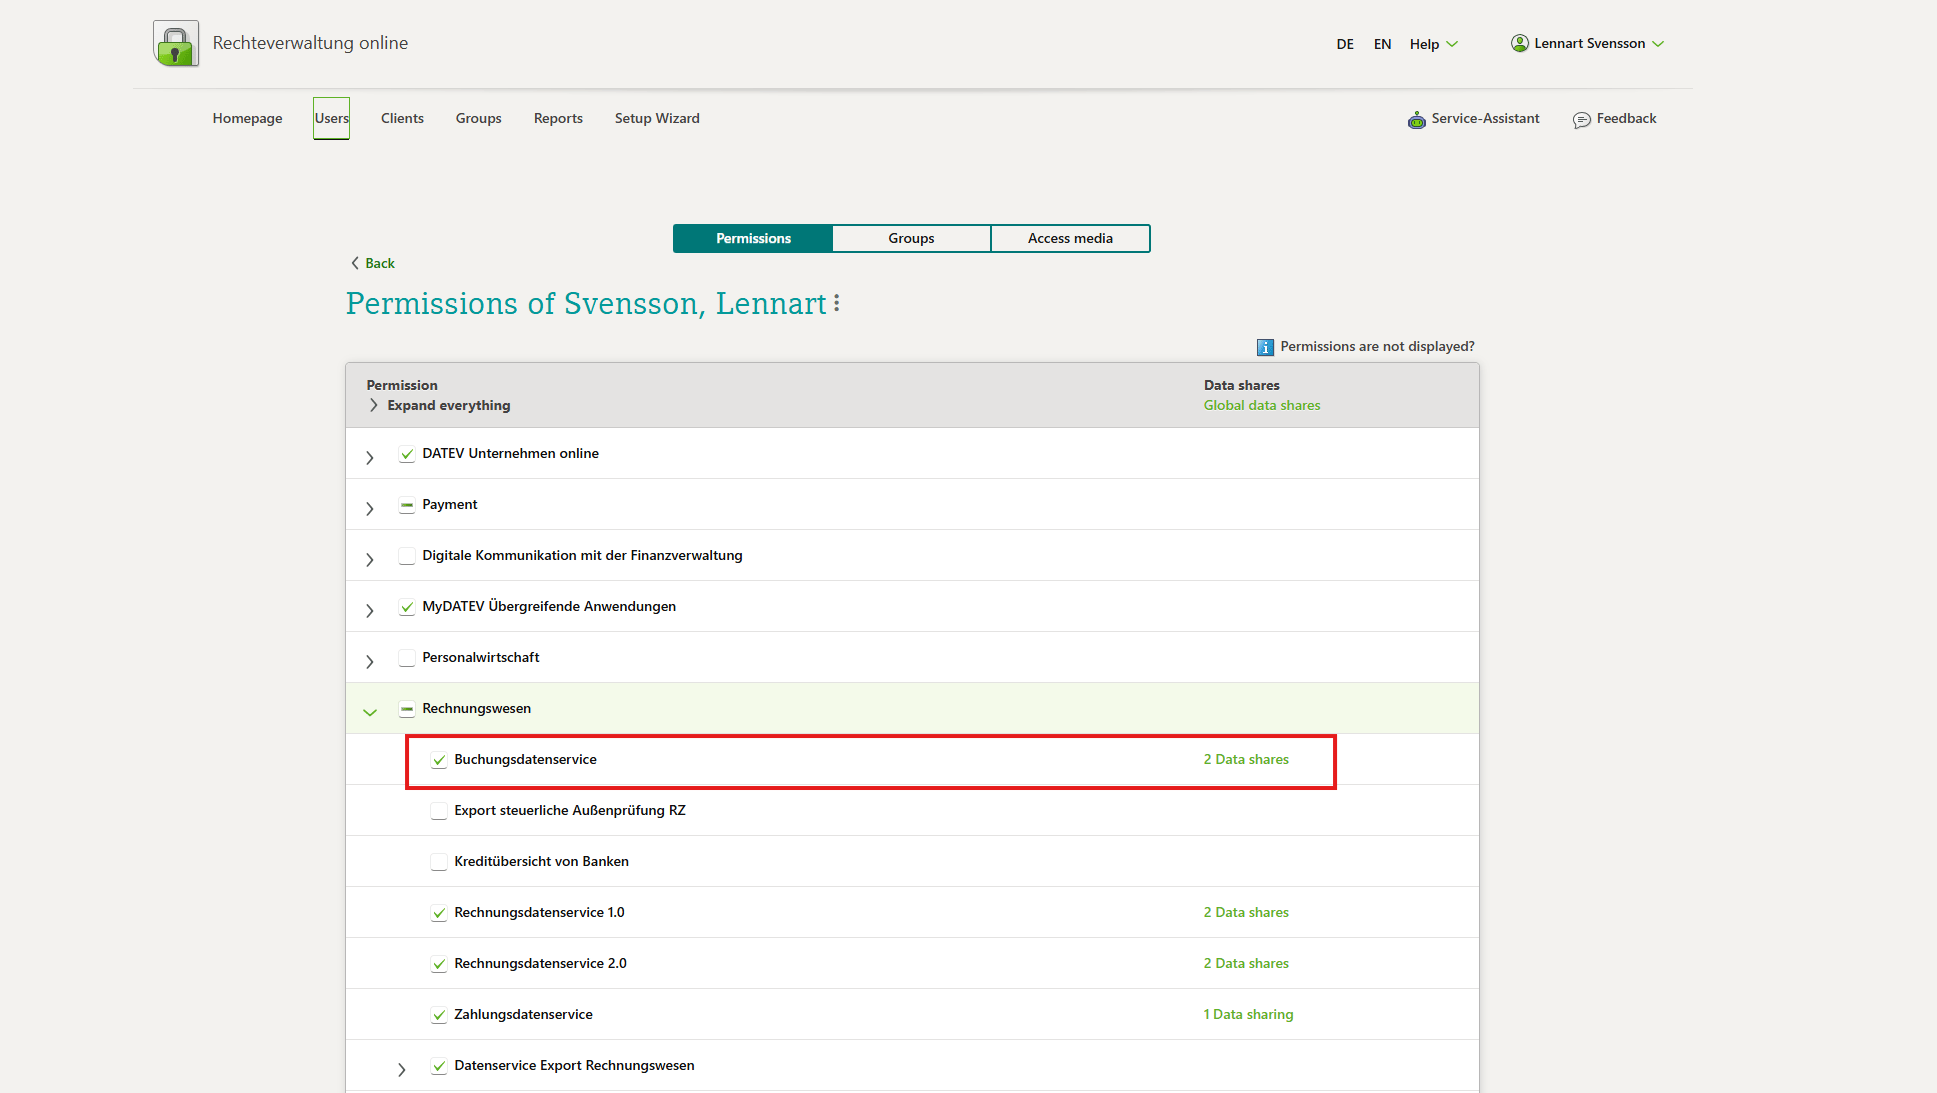
Task: Click the Rechnungswesen row label
Action: tap(476, 708)
